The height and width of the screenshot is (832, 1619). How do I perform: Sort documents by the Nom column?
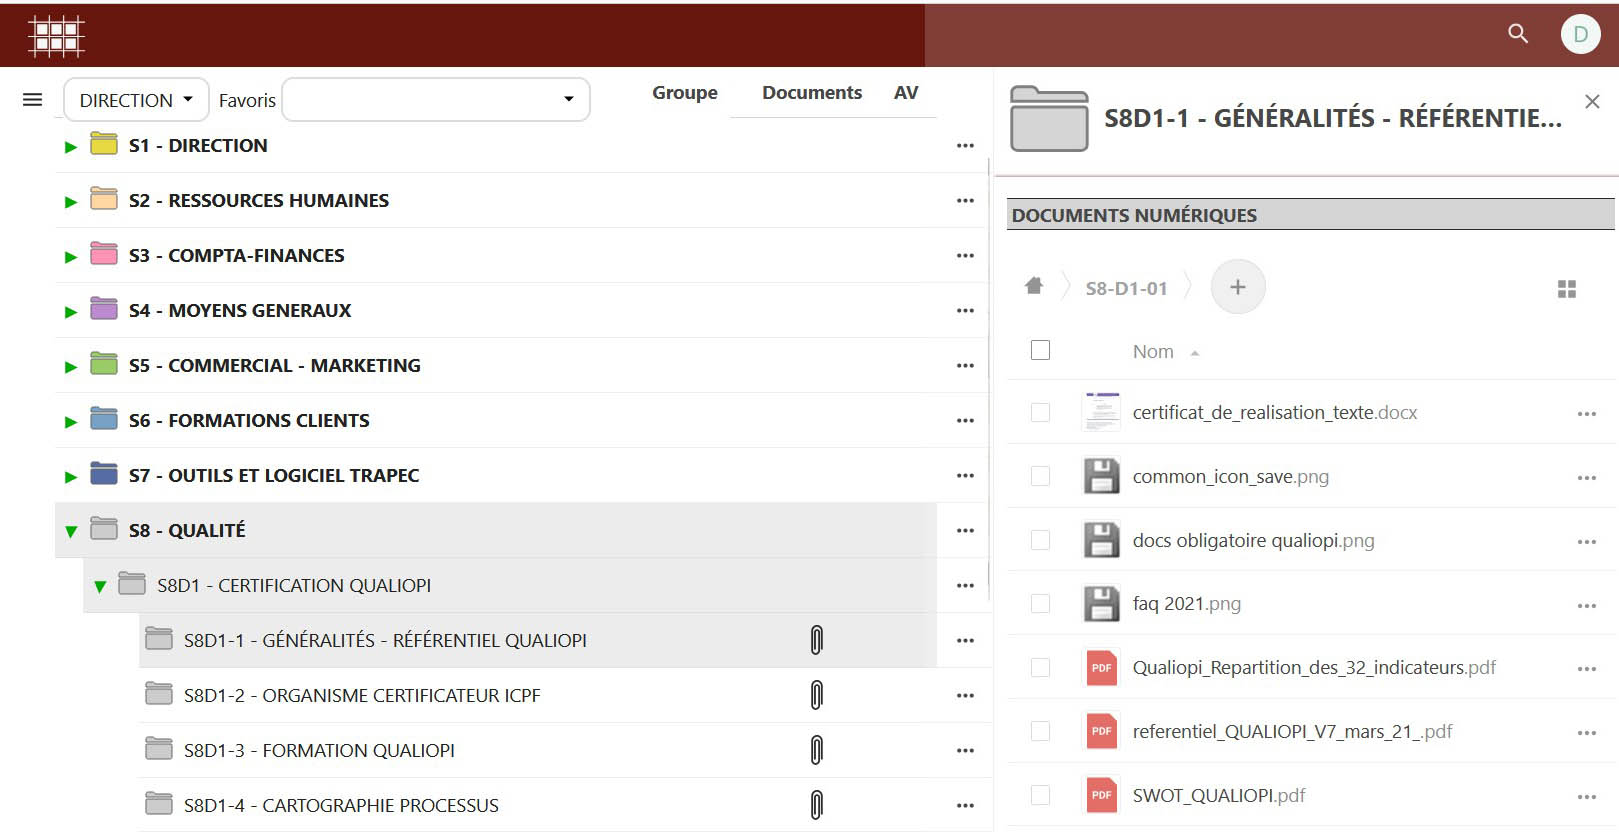pyautogui.click(x=1153, y=351)
